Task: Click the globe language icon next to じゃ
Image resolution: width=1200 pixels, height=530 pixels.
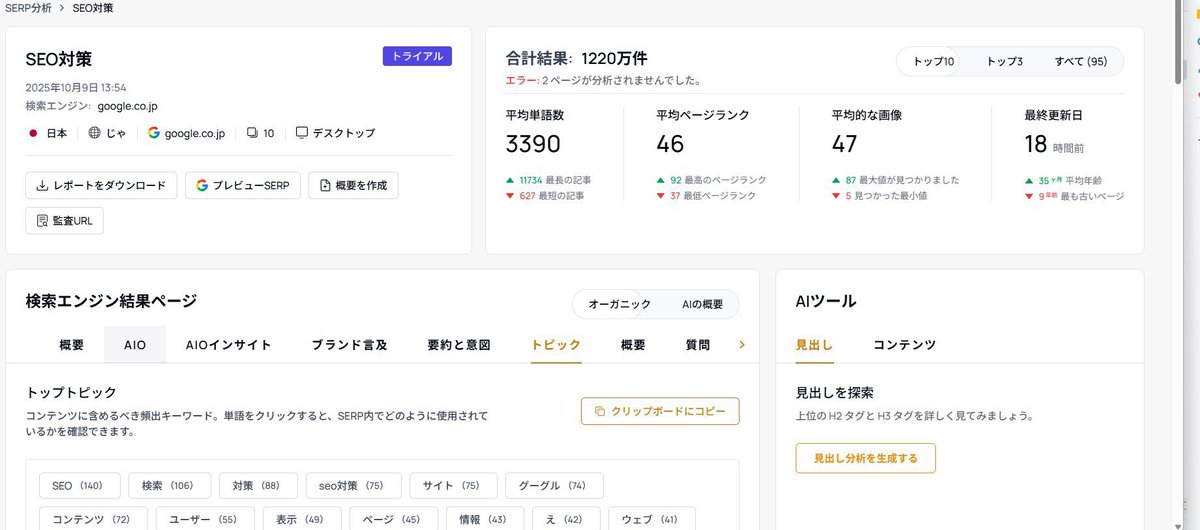Action: [x=94, y=132]
